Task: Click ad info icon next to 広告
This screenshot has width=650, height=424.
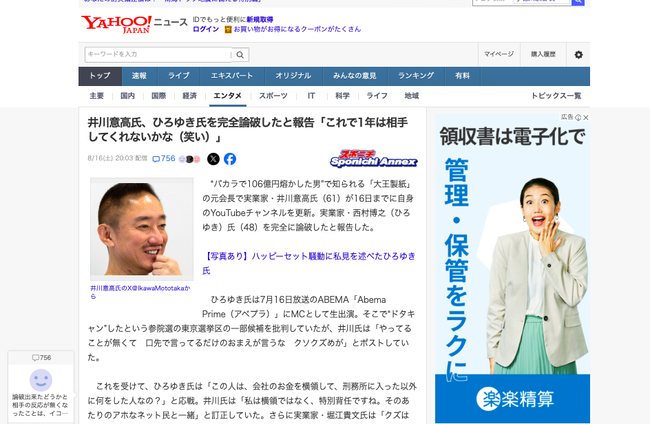Action: 578,118
